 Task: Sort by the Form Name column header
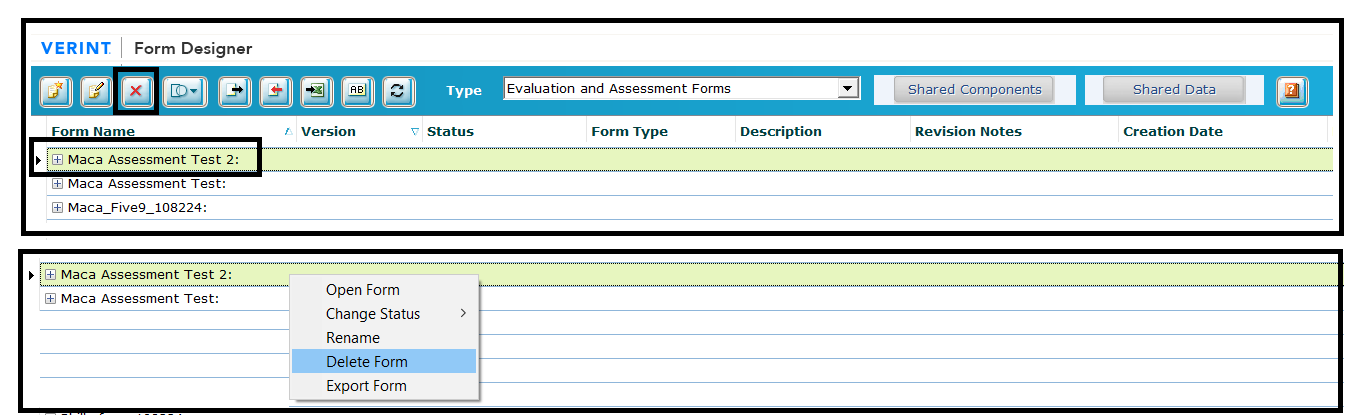(93, 131)
